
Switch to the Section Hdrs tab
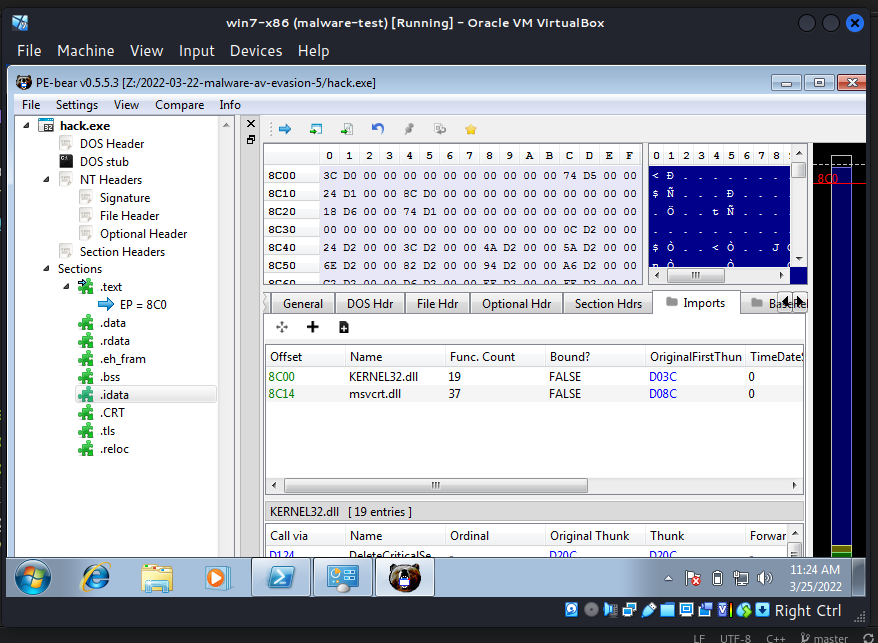click(607, 303)
